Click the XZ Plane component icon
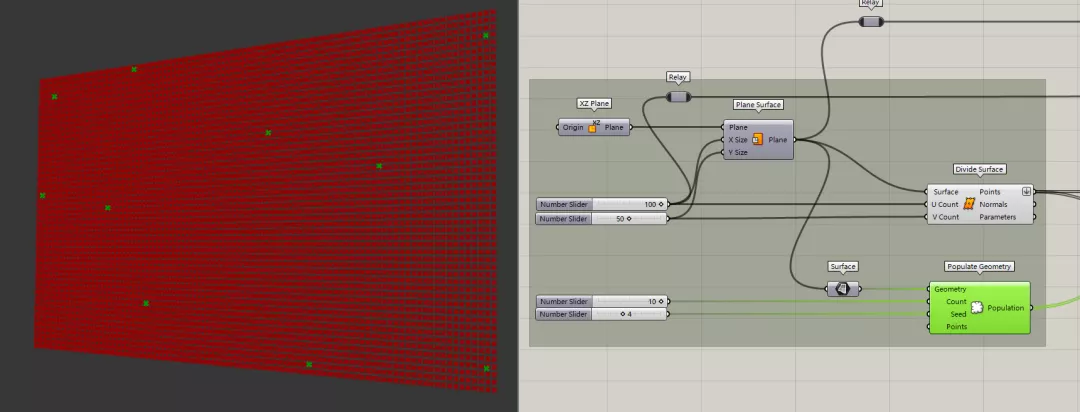This screenshot has width=1080, height=412. [x=593, y=127]
